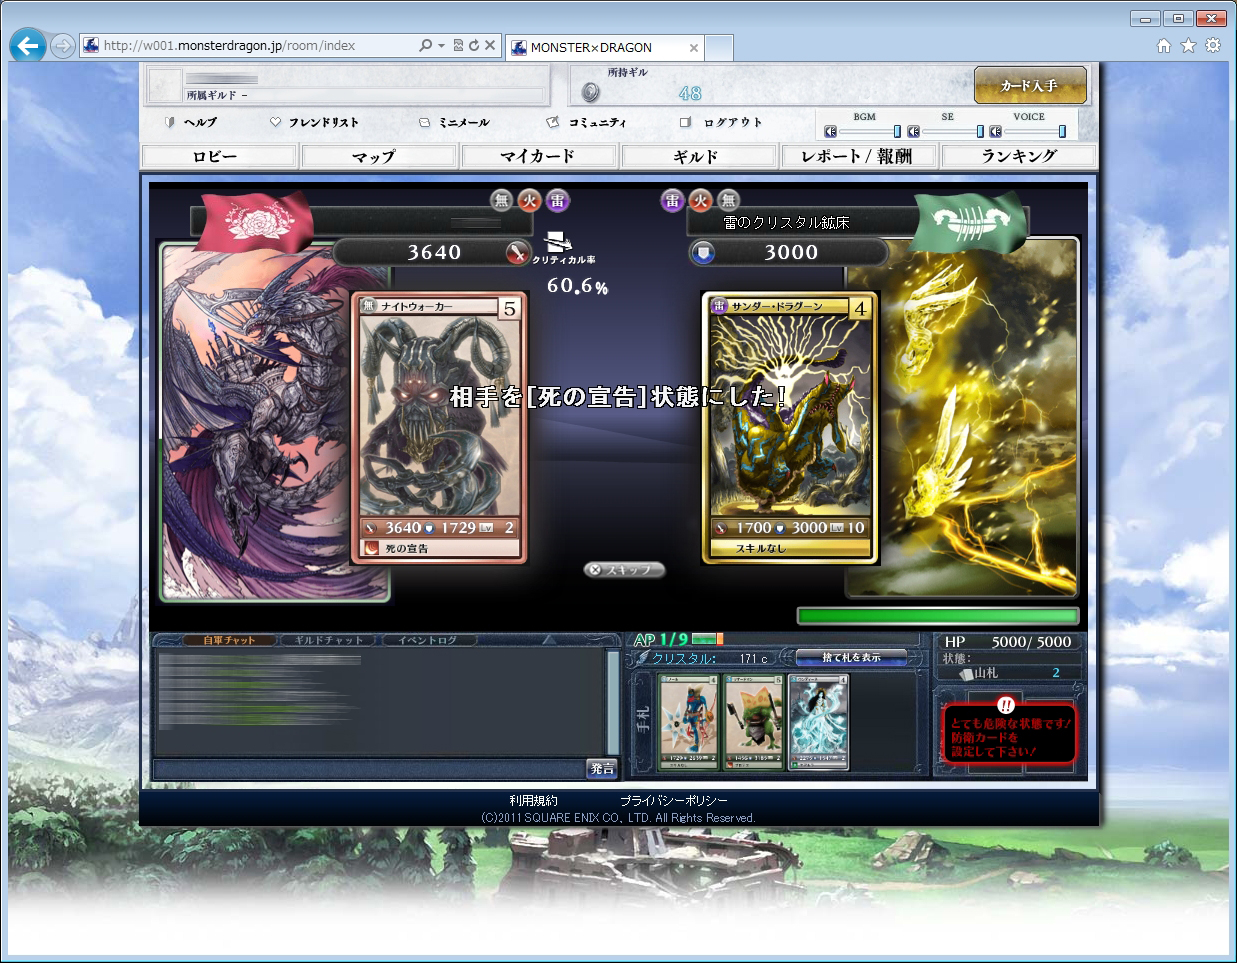Viewport: 1237px width, 963px height.
Task: Open the address bar search dropdown arrow
Action: click(x=441, y=45)
